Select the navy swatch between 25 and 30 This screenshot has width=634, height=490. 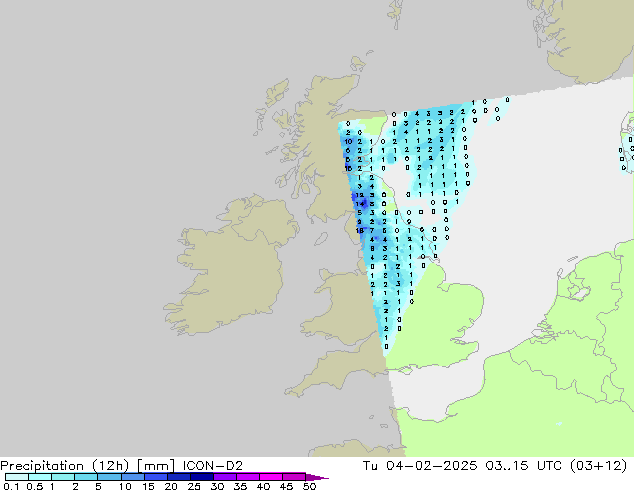(202, 477)
